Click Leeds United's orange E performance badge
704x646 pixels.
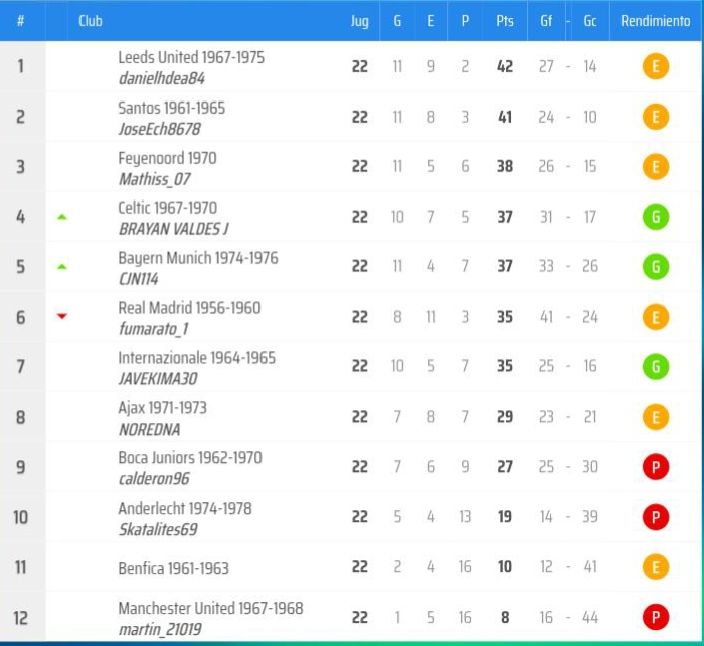pyautogui.click(x=656, y=66)
